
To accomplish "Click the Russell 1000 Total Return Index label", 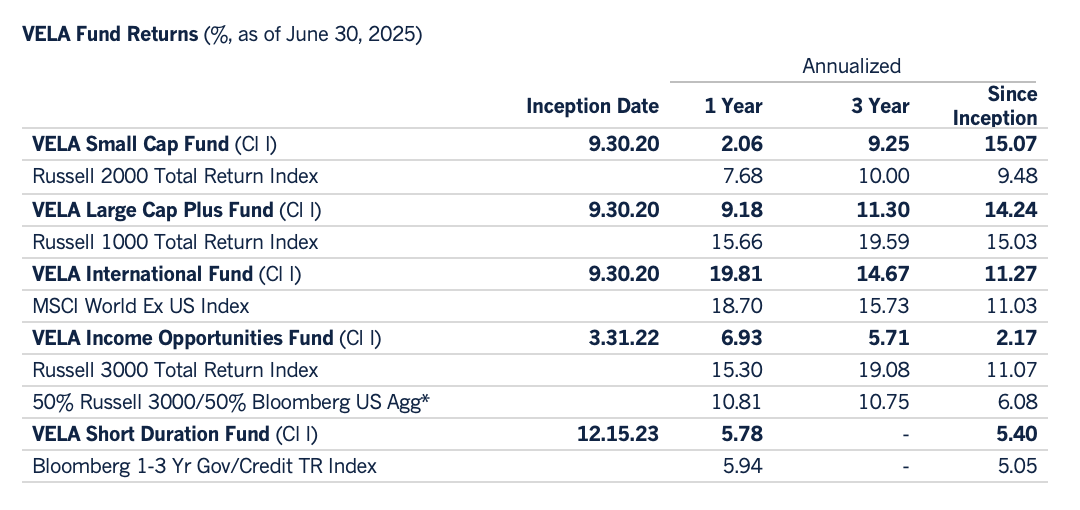I will [175, 241].
